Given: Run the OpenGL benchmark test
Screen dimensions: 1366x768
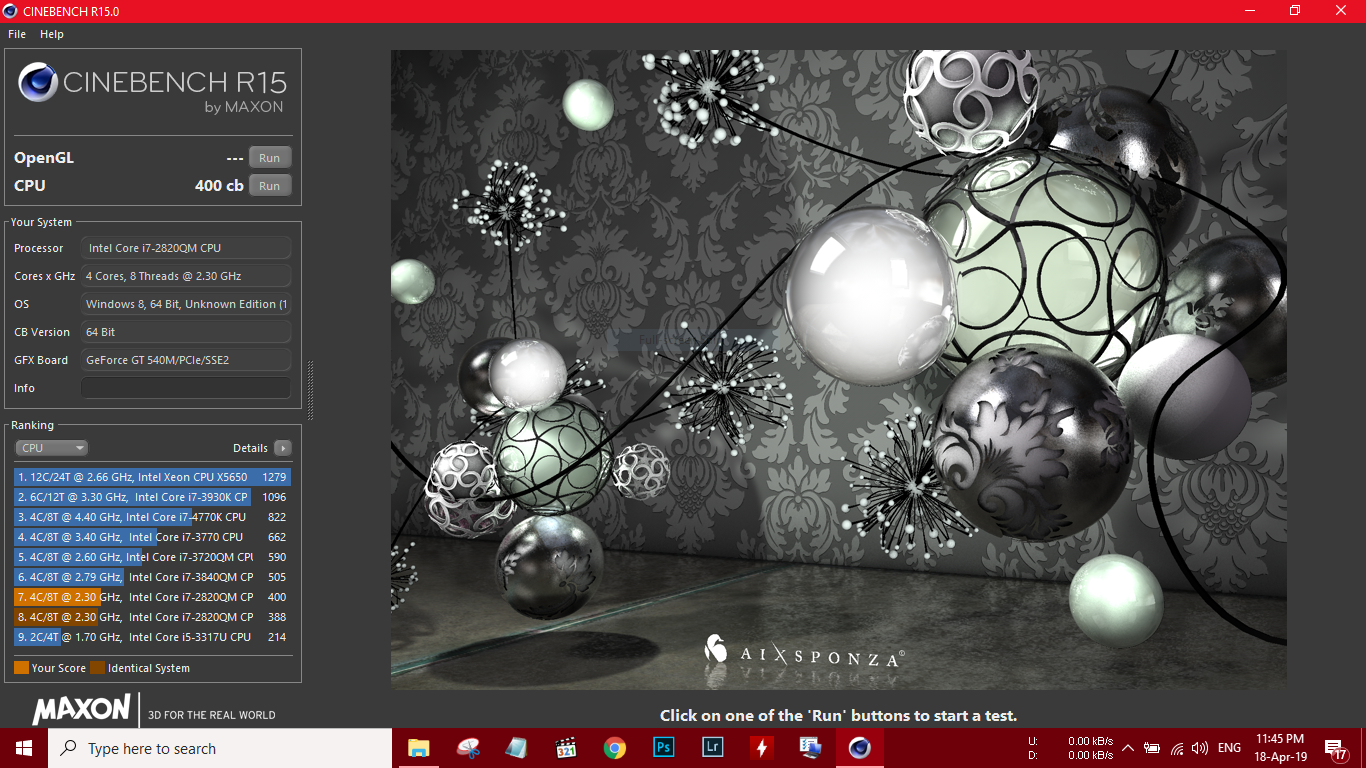Looking at the screenshot, I should [270, 158].
